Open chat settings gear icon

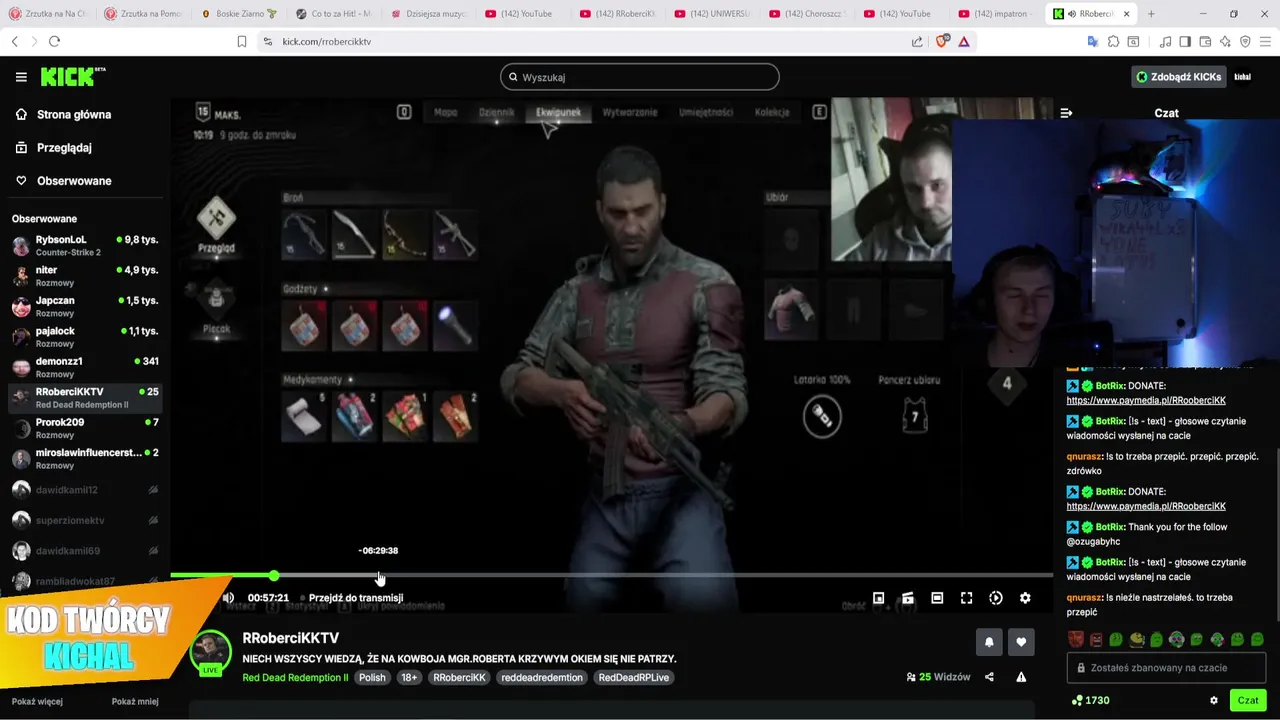click(x=1214, y=701)
